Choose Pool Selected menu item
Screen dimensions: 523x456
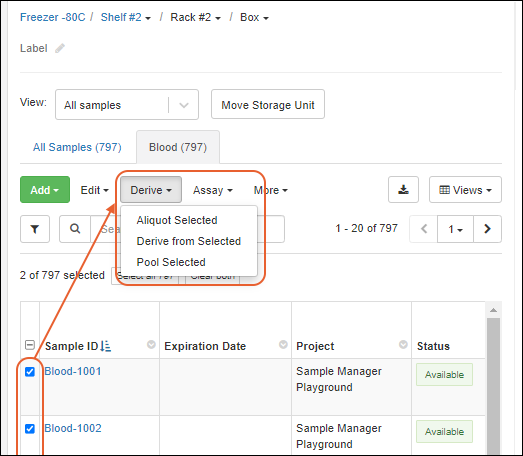[171, 262]
